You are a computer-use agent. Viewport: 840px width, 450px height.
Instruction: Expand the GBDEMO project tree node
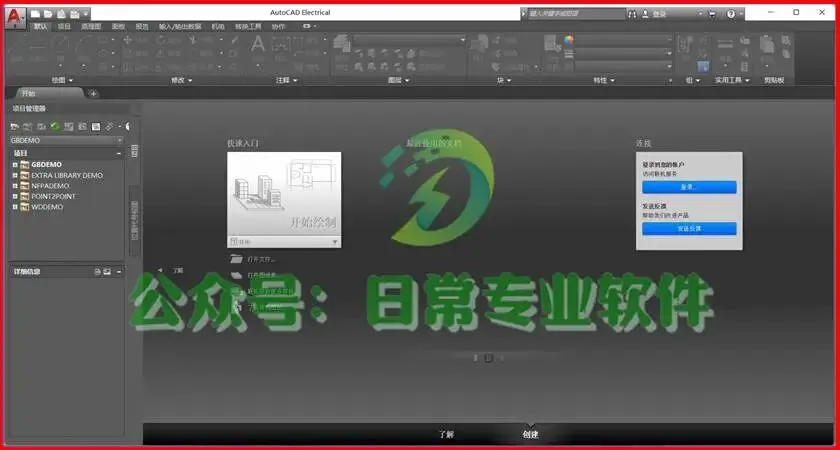[15, 165]
